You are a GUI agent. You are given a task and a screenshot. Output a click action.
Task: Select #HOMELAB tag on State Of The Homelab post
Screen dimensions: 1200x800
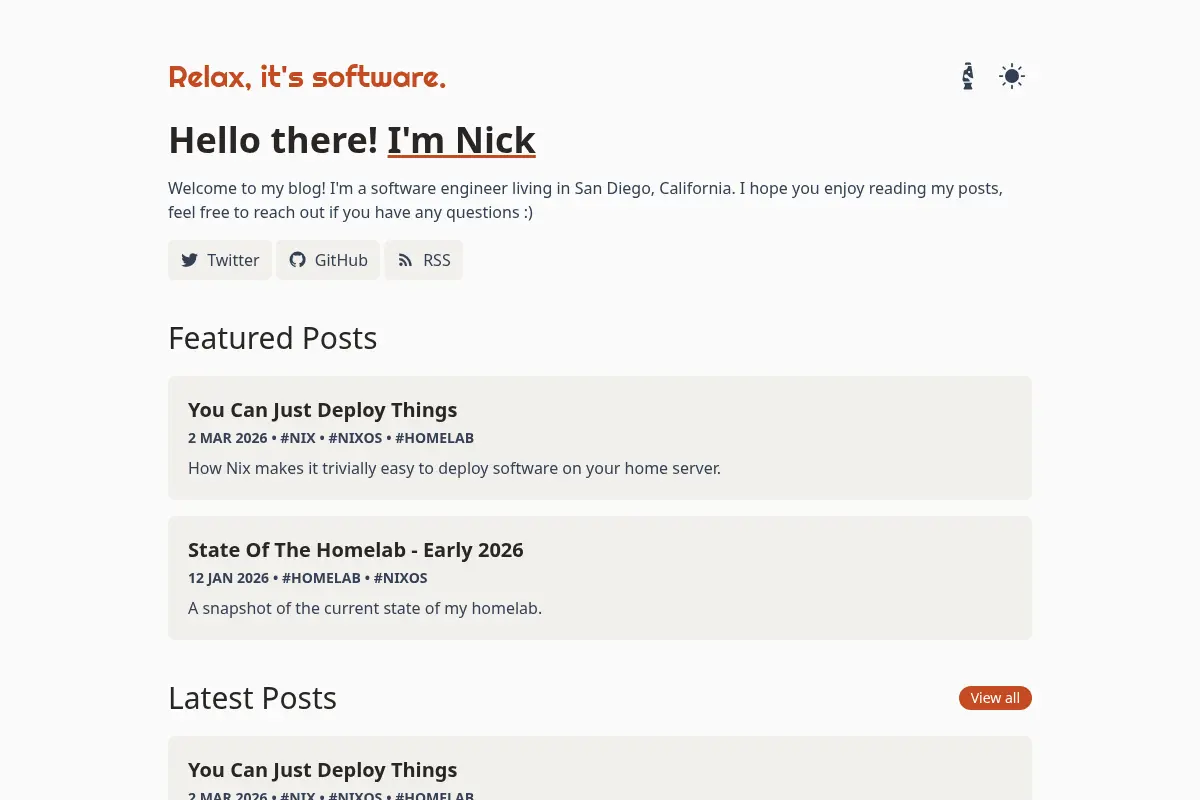(x=321, y=578)
